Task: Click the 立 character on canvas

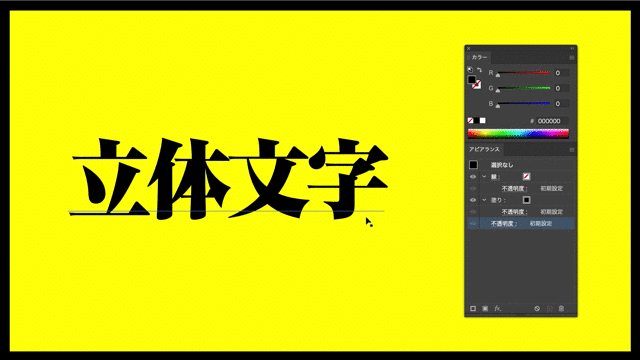Action: [x=110, y=178]
